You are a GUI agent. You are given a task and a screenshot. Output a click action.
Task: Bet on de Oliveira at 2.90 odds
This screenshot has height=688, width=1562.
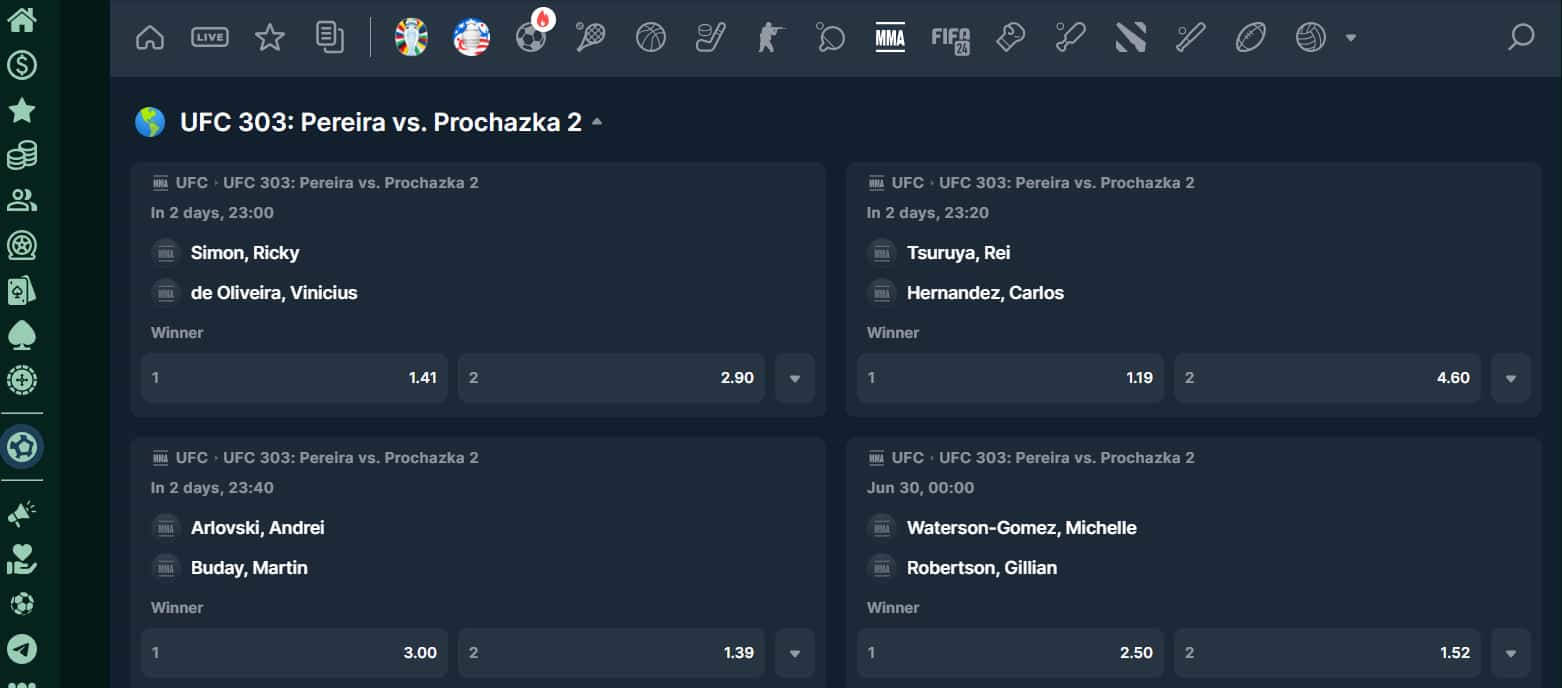click(x=611, y=378)
